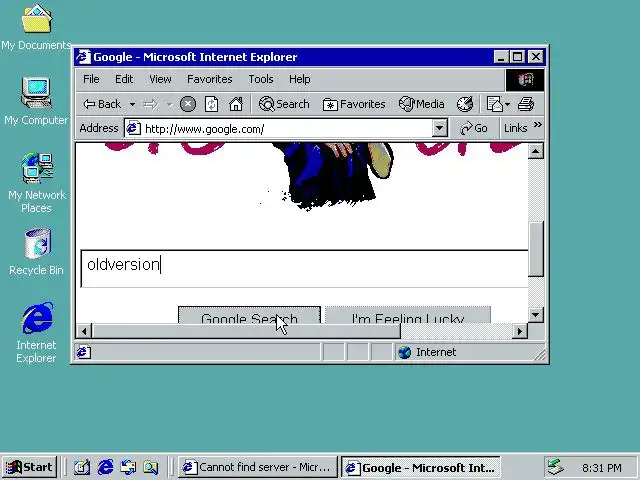Click the Internet zone status indicator

(427, 352)
